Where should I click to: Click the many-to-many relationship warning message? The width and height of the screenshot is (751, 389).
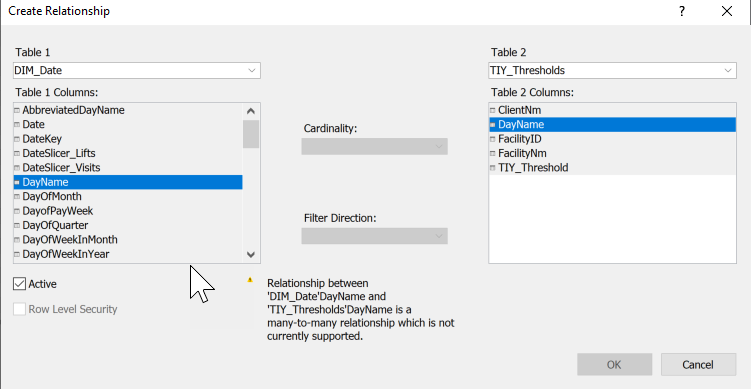[x=361, y=309]
